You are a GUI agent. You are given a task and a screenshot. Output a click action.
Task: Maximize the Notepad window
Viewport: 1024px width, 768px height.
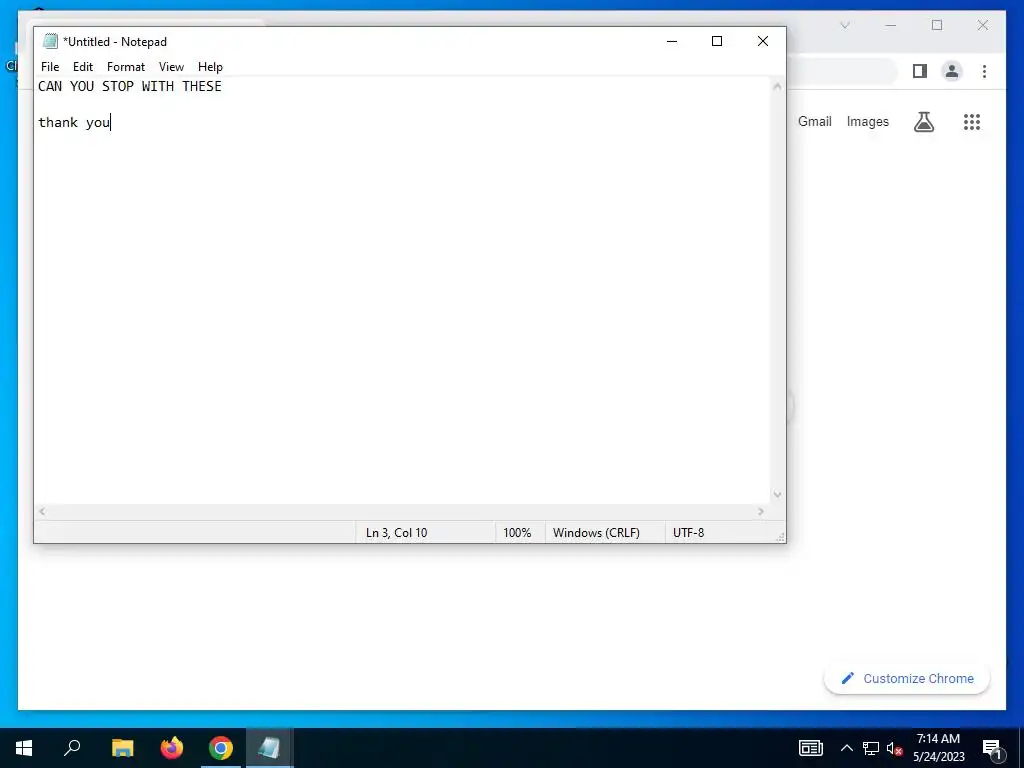pyautogui.click(x=717, y=41)
